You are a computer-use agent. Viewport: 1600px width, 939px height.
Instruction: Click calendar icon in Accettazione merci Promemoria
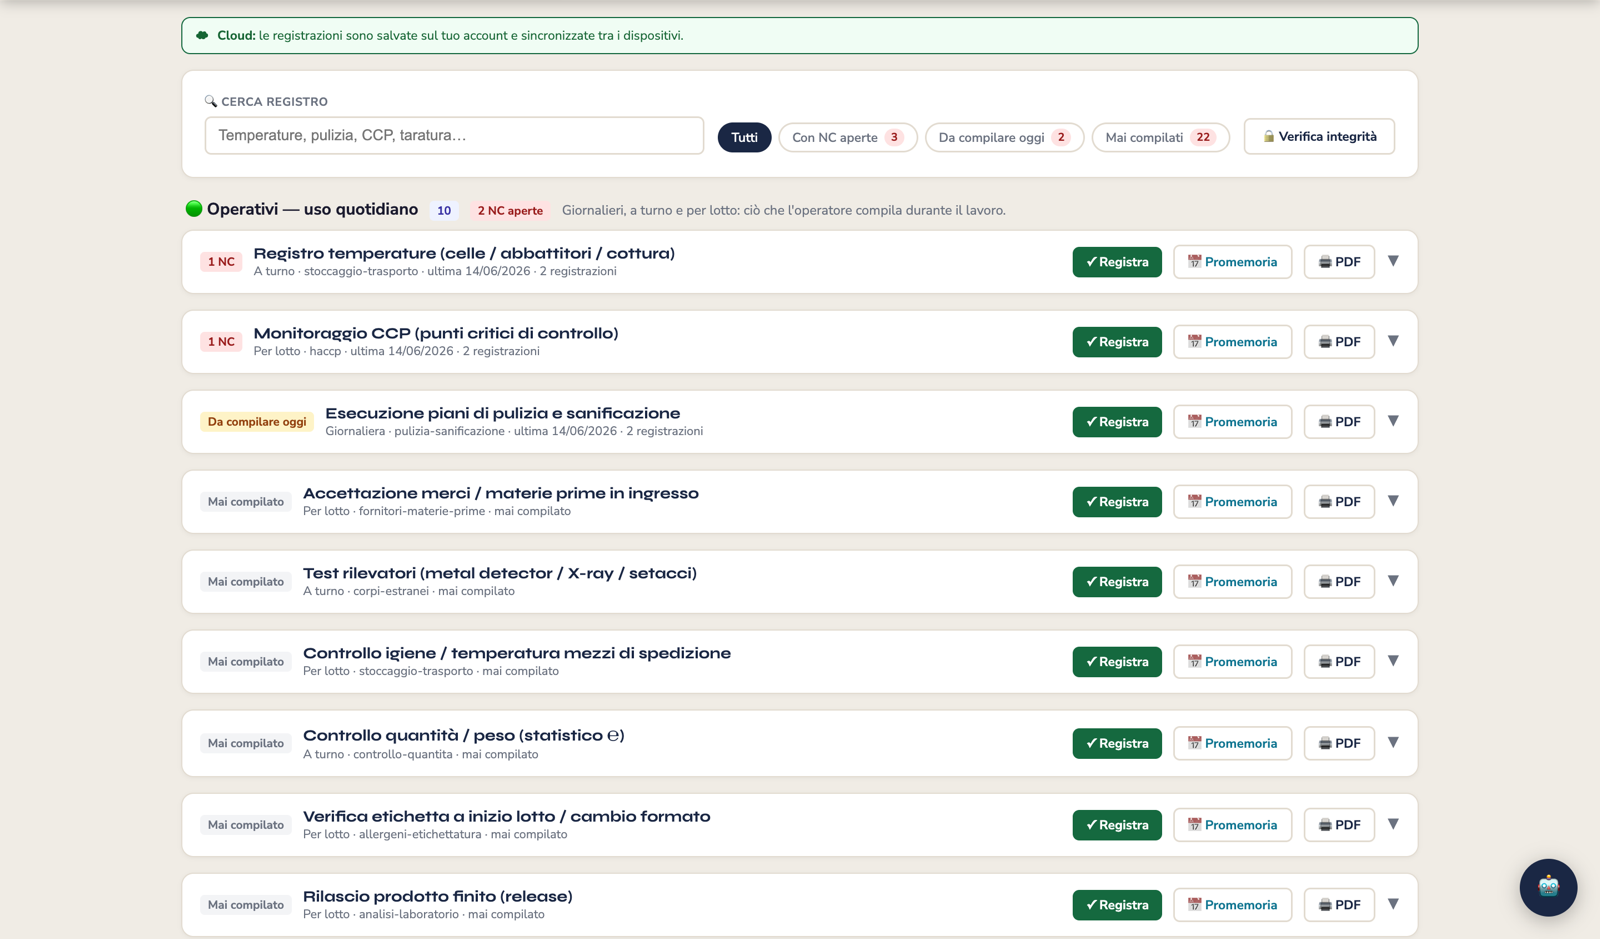pos(1194,502)
